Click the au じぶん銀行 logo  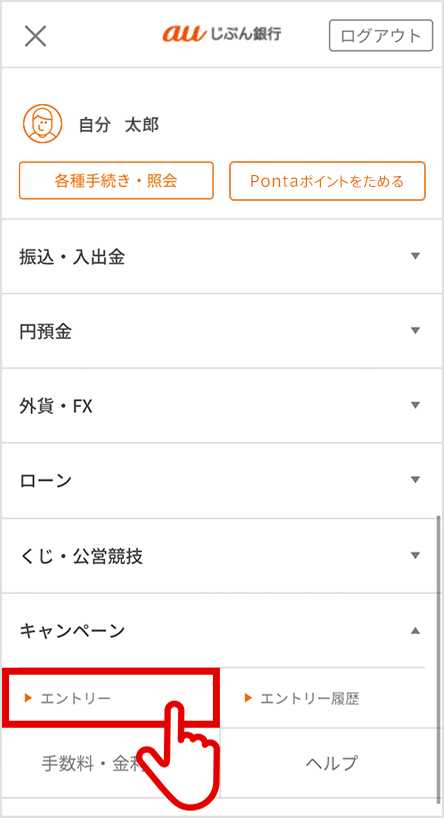(222, 34)
